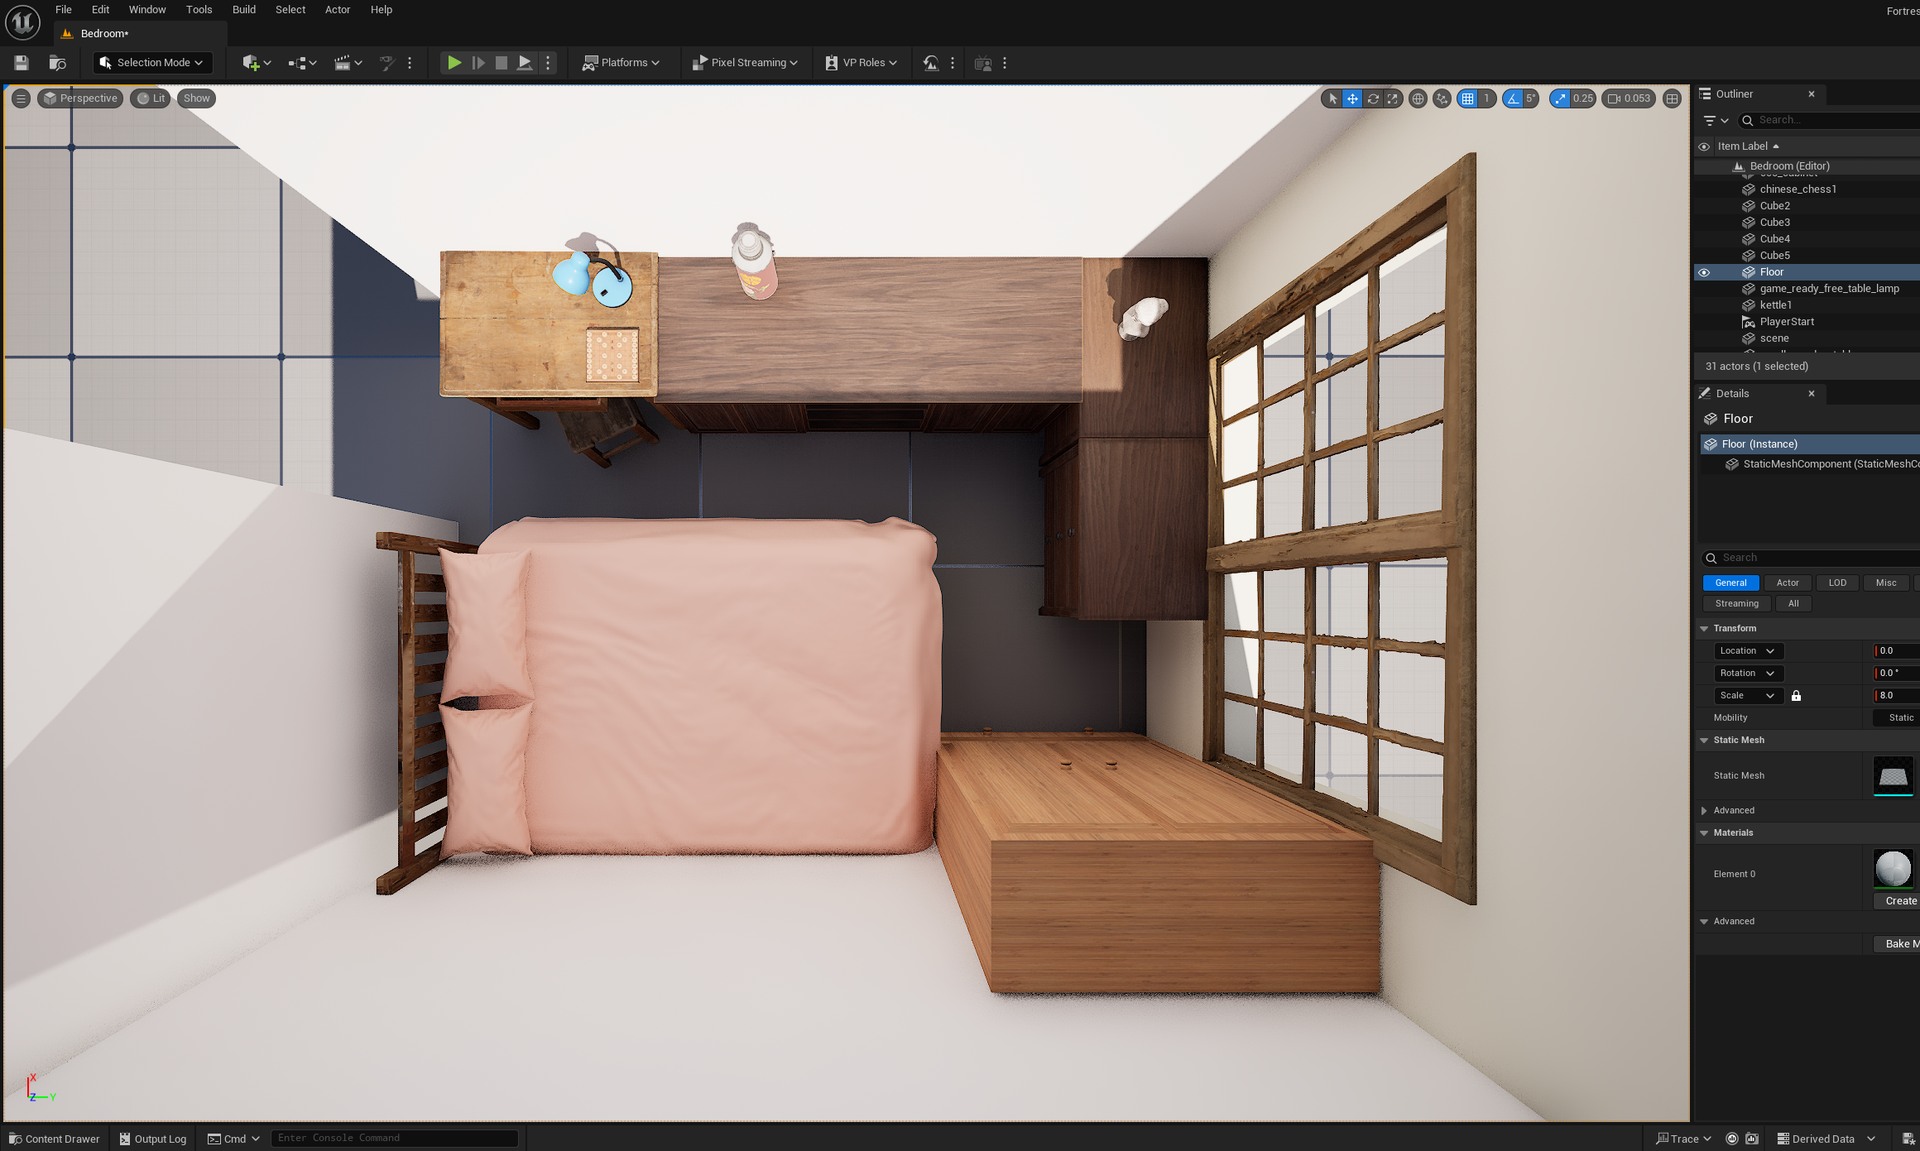Select the LOD details filter
Viewport: 1920px width, 1151px height.
pyautogui.click(x=1837, y=583)
